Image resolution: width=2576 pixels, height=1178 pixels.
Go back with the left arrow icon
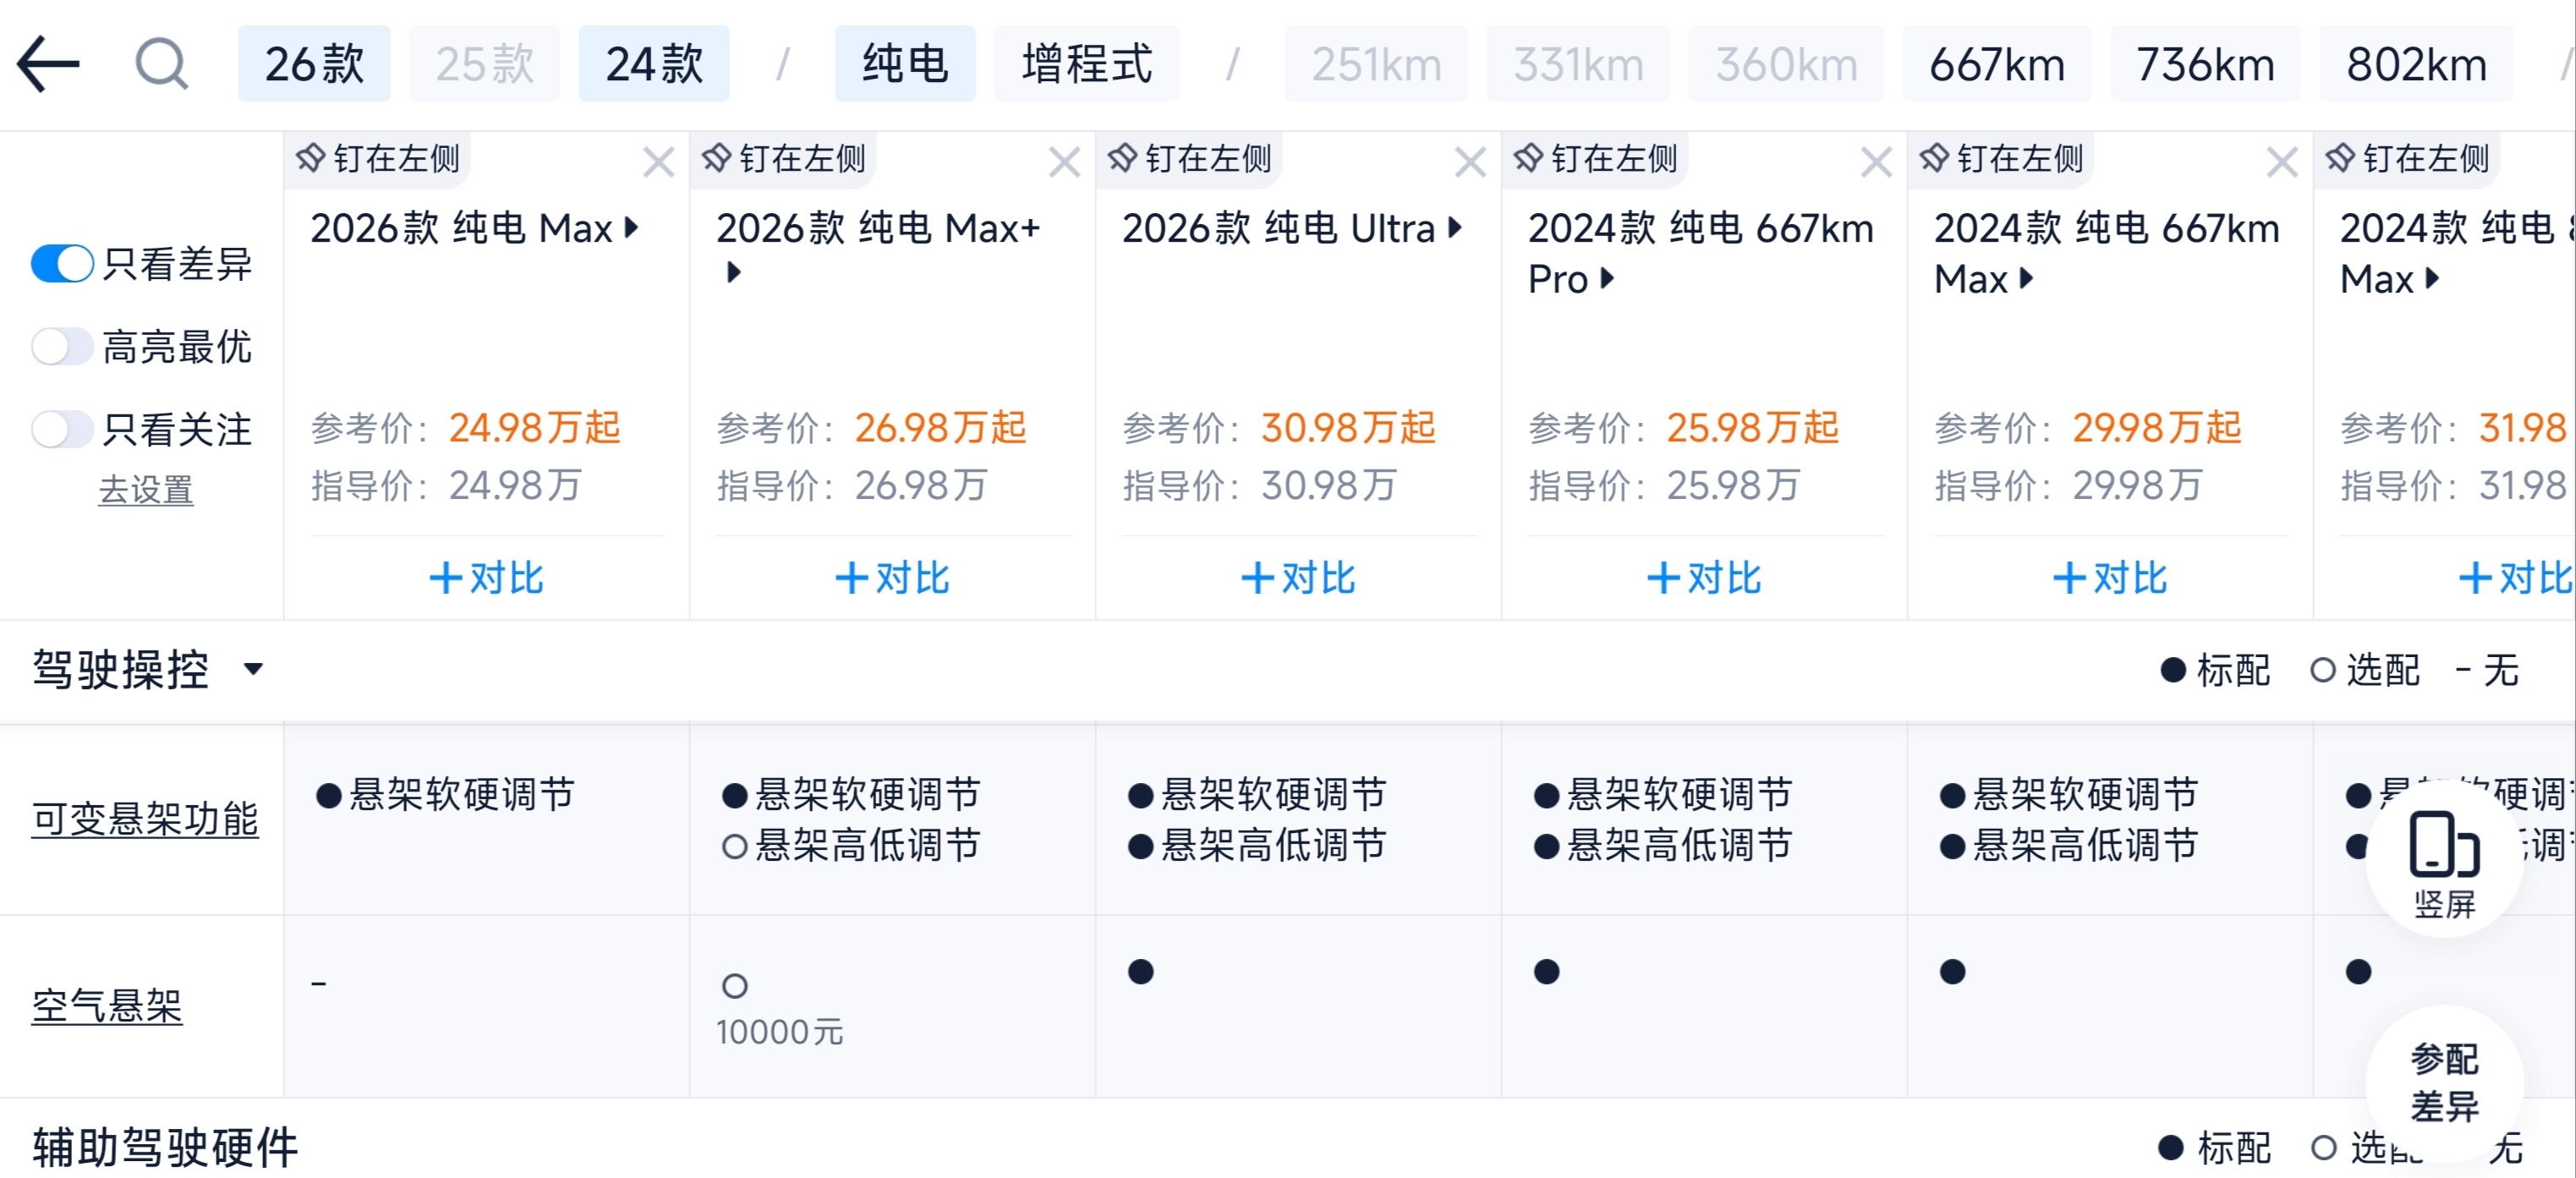tap(48, 64)
